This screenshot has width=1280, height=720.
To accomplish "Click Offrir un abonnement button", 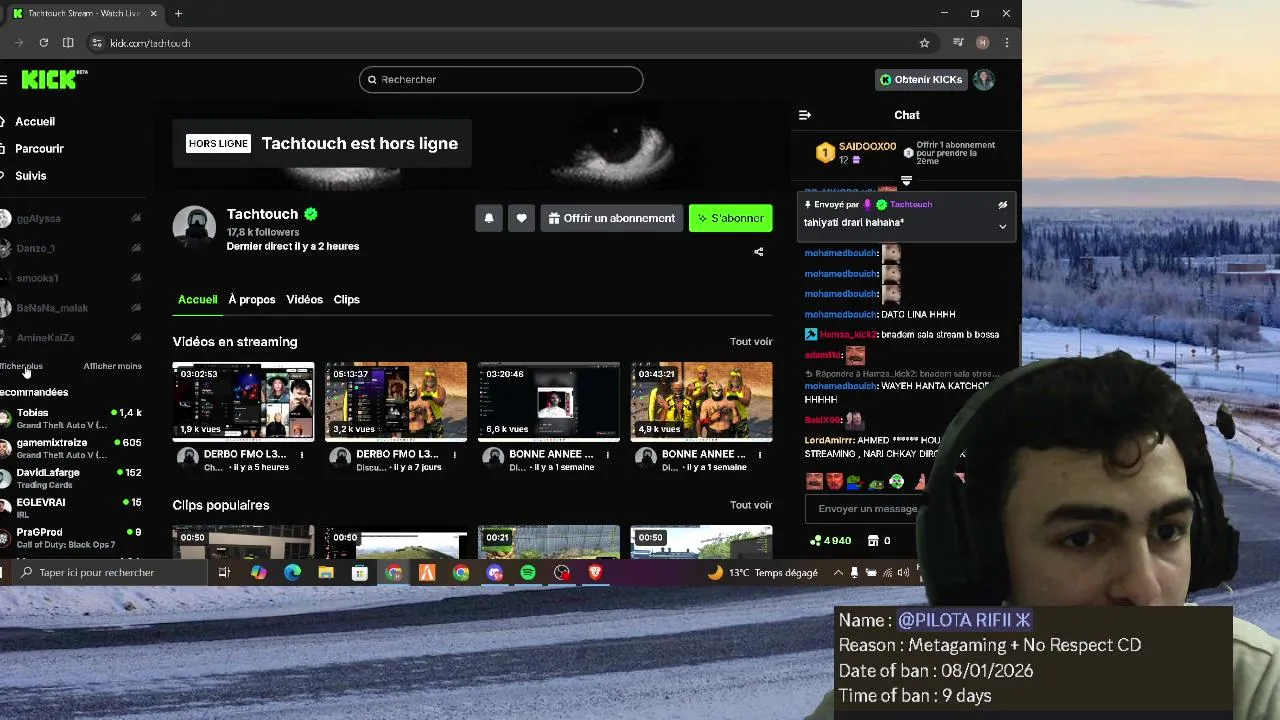I will [611, 218].
